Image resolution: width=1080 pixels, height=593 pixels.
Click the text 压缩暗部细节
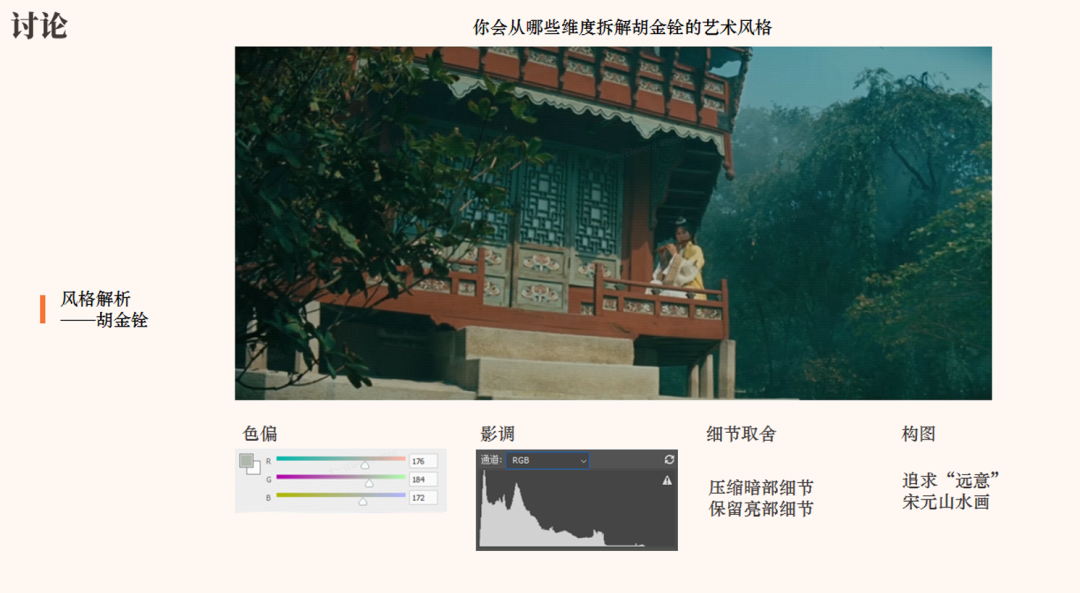[x=761, y=488]
